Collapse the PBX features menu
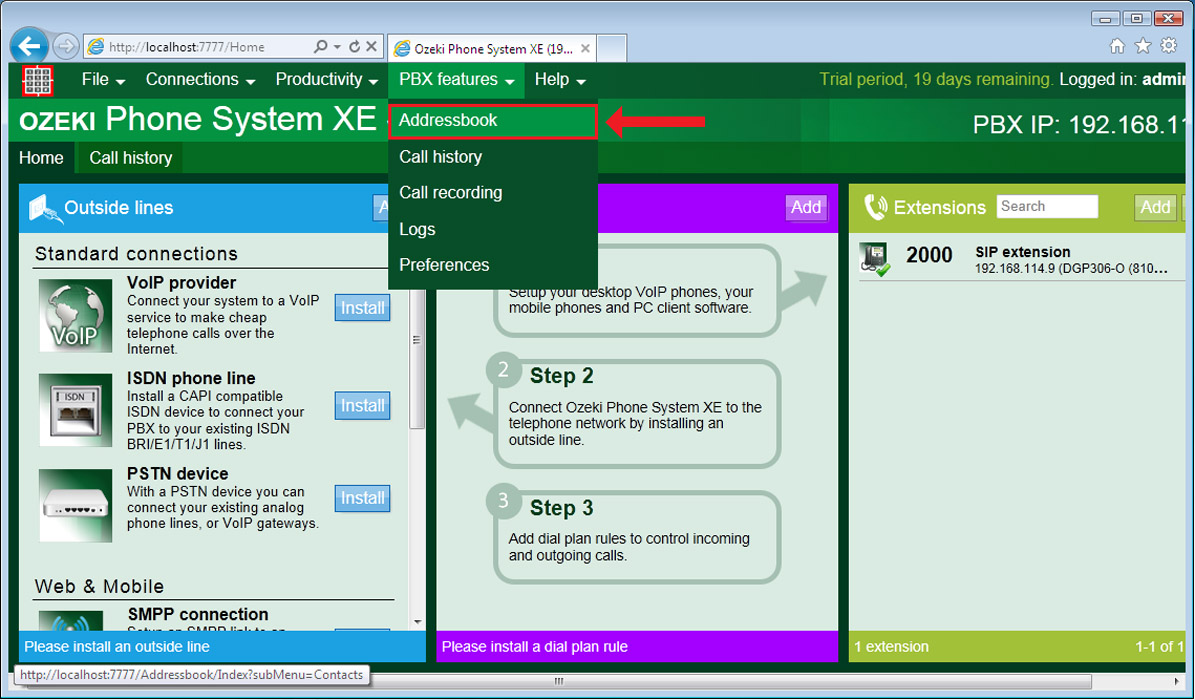 (457, 79)
